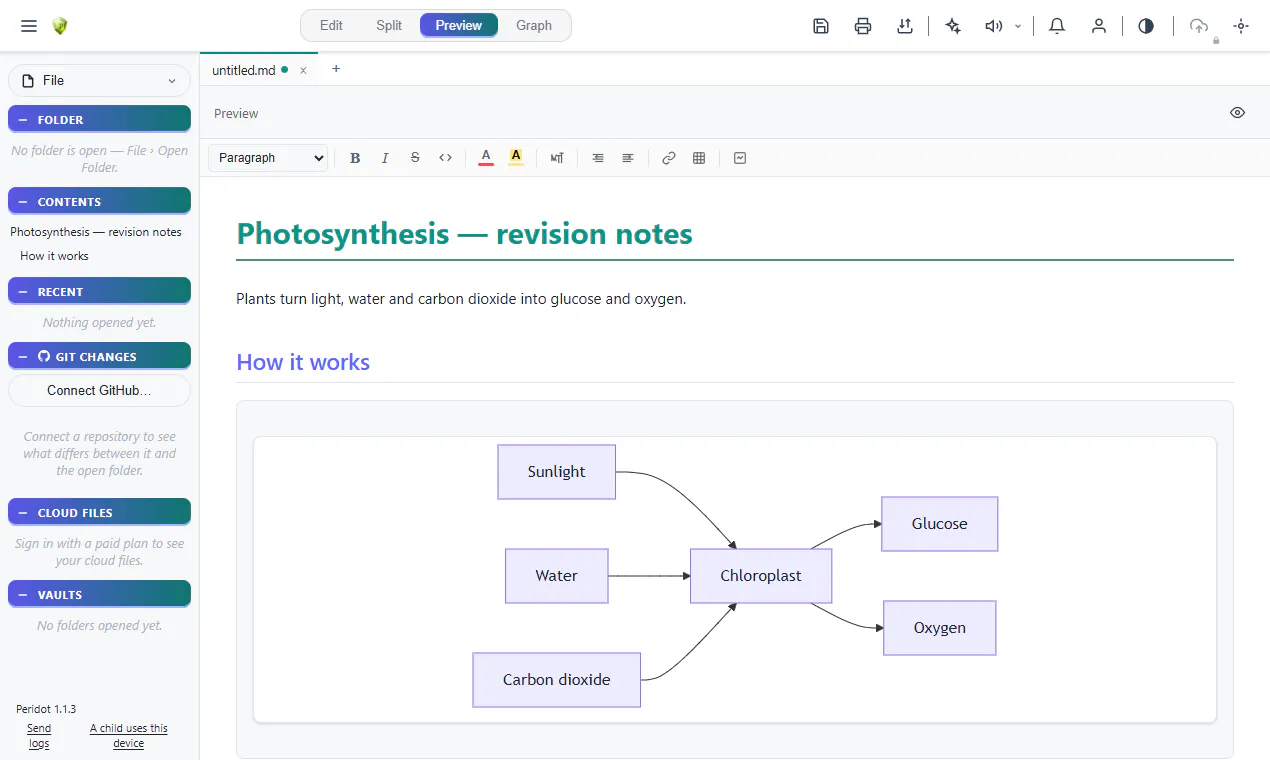Toggle bold formatting

pos(355,158)
